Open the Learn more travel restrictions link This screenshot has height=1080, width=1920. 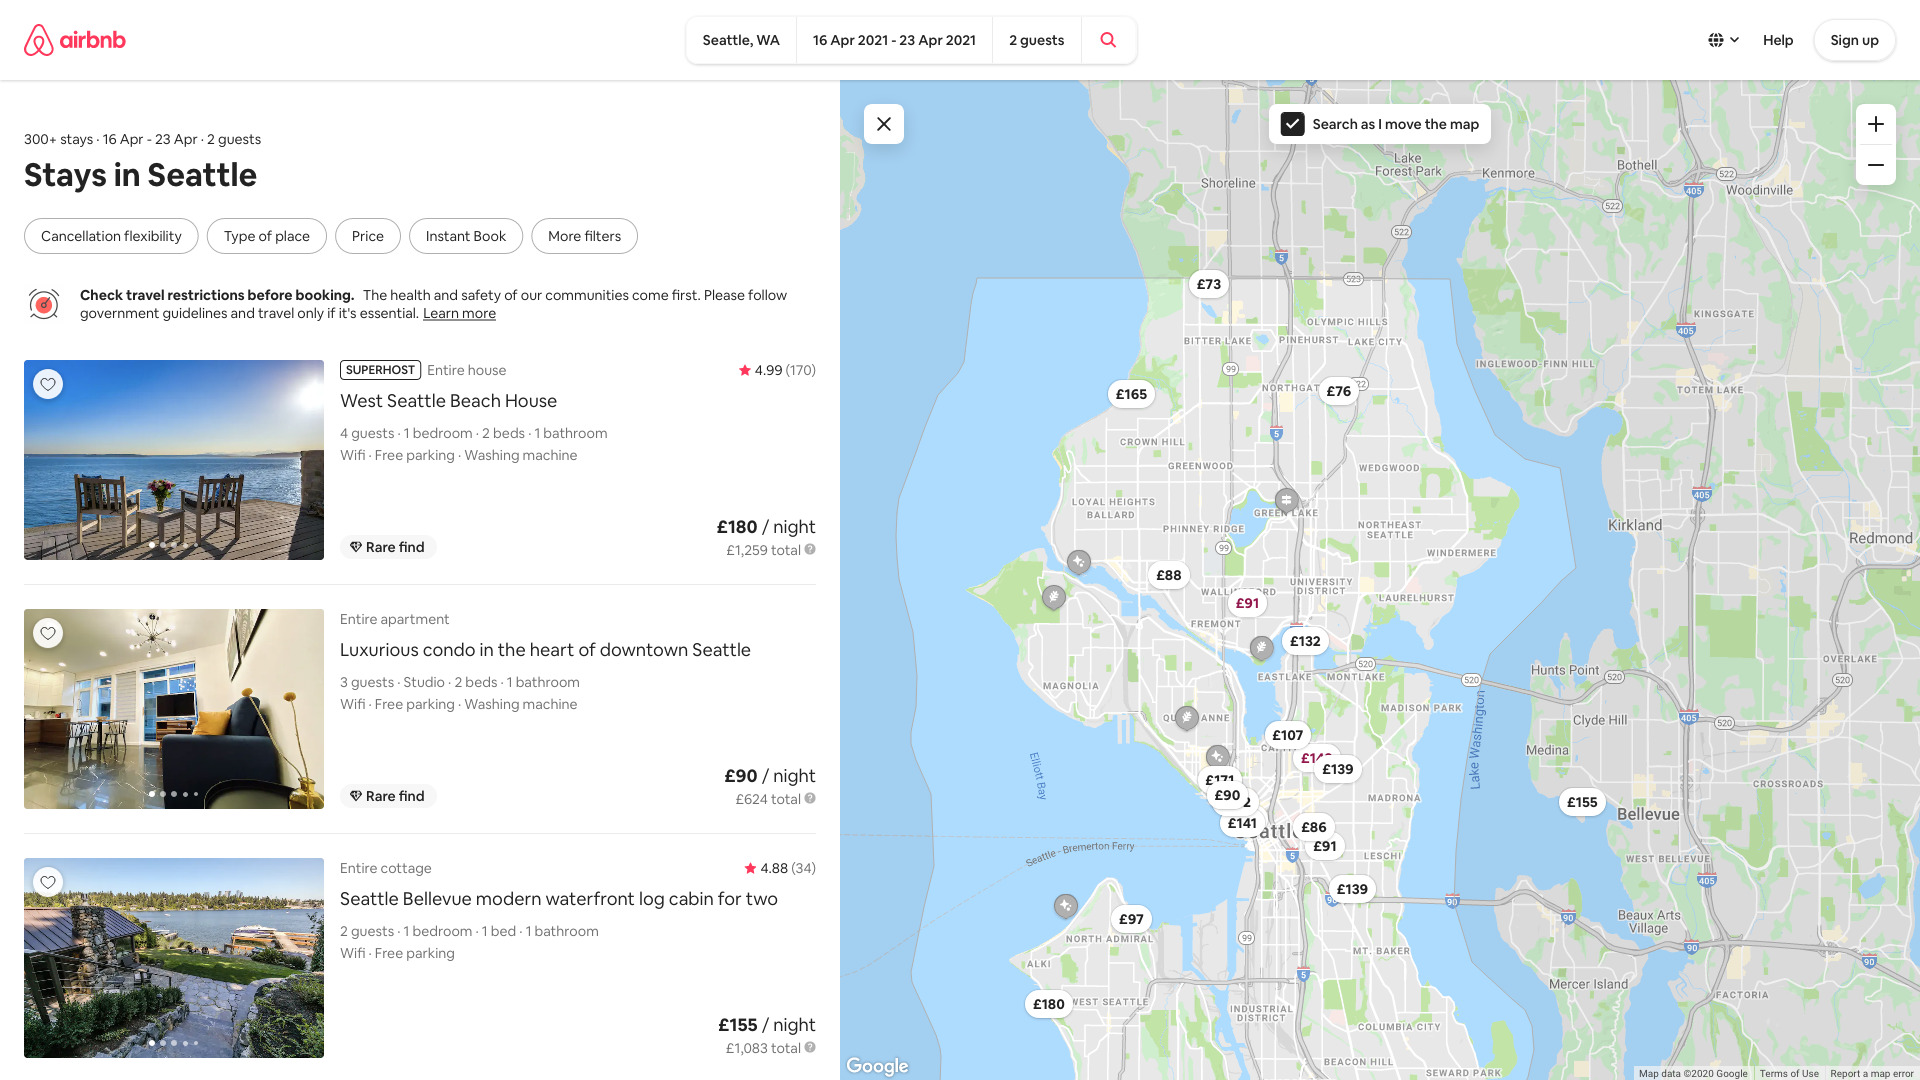click(459, 313)
